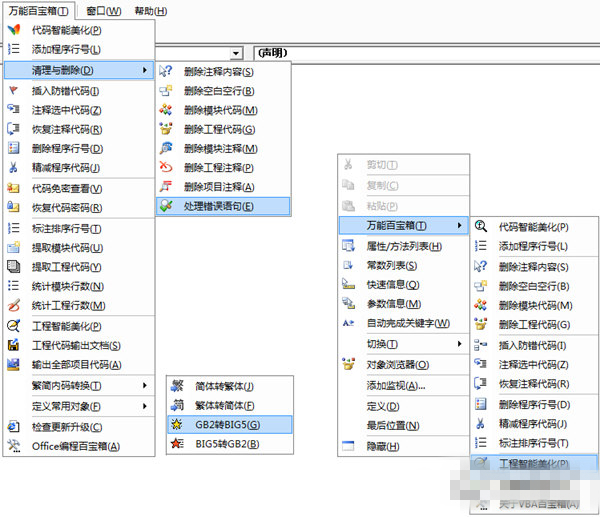
Task: Click the 插入防错代码 flag icon in the main menu
Action: pos(14,91)
